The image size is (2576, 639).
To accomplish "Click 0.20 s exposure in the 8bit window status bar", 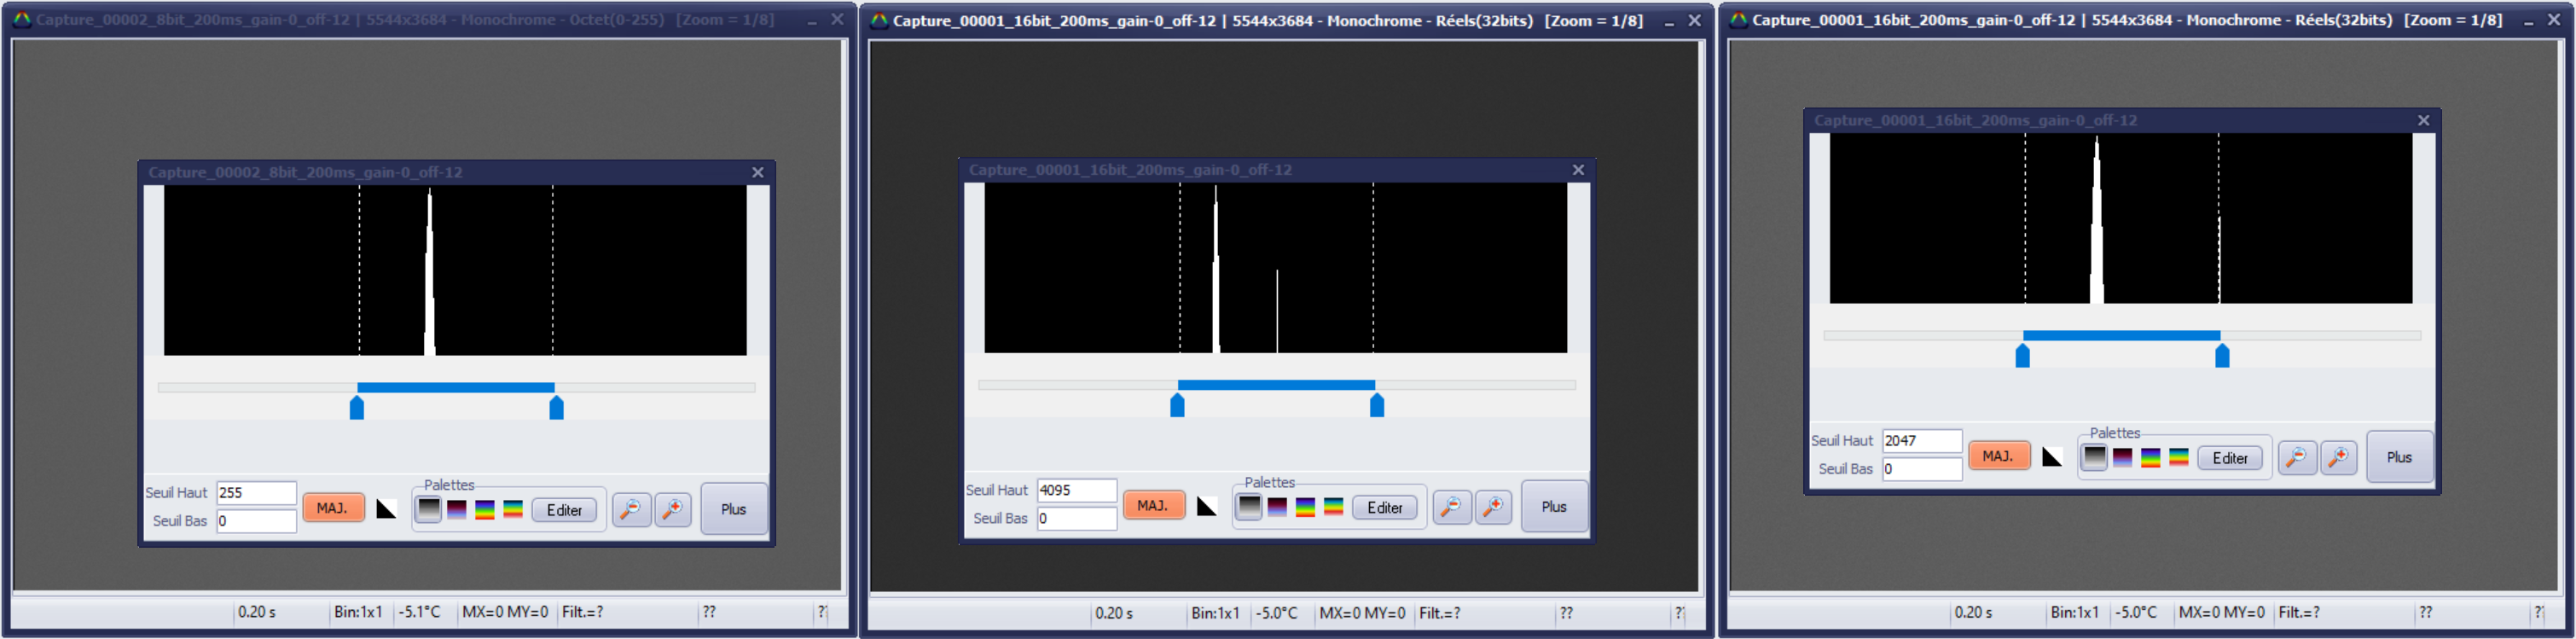I will point(257,612).
